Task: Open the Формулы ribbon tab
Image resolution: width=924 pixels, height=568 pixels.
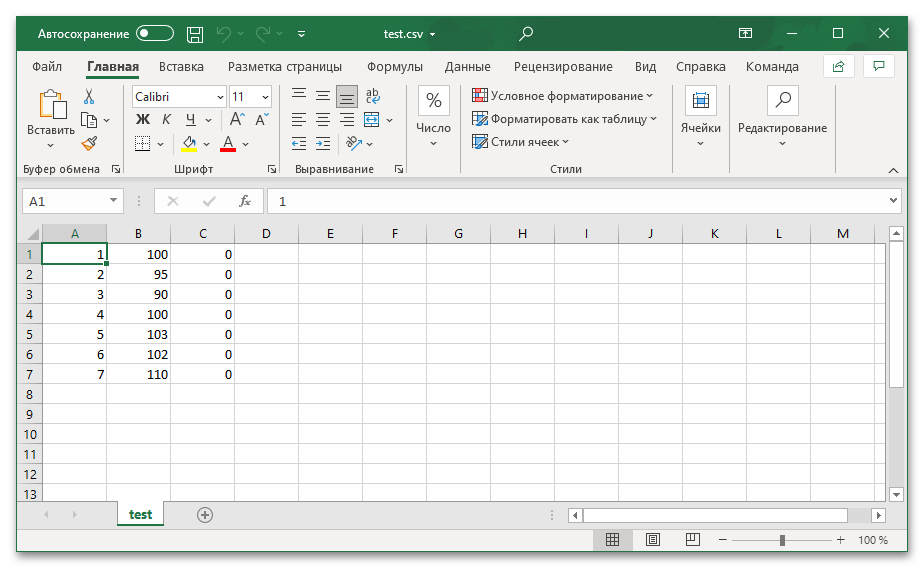Action: tap(394, 67)
